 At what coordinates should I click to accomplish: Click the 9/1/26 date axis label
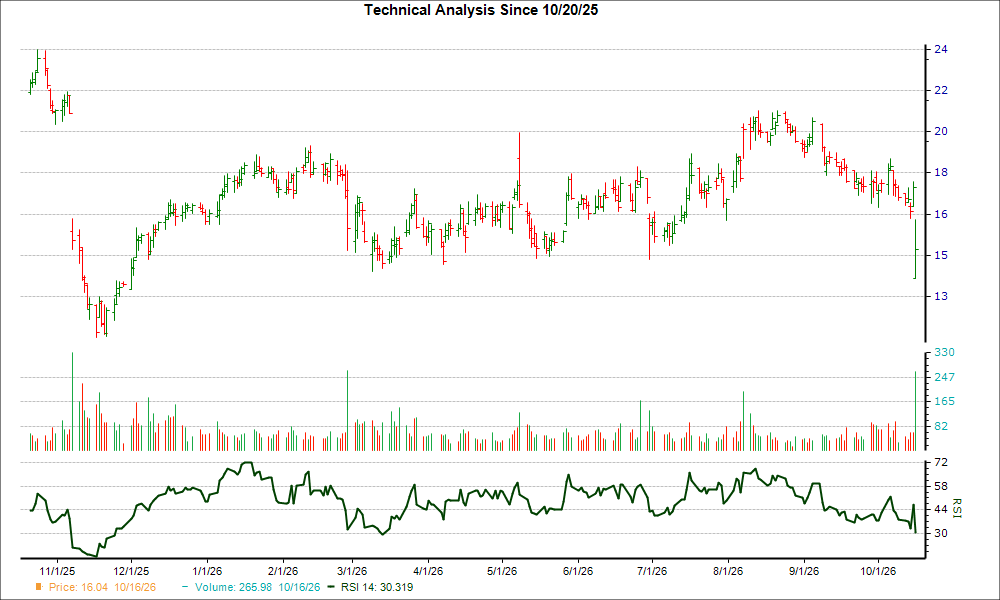pyautogui.click(x=804, y=571)
